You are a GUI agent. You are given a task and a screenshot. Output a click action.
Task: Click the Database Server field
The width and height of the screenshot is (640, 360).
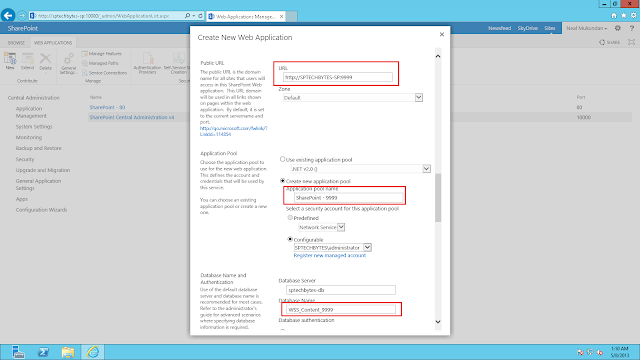(x=340, y=290)
